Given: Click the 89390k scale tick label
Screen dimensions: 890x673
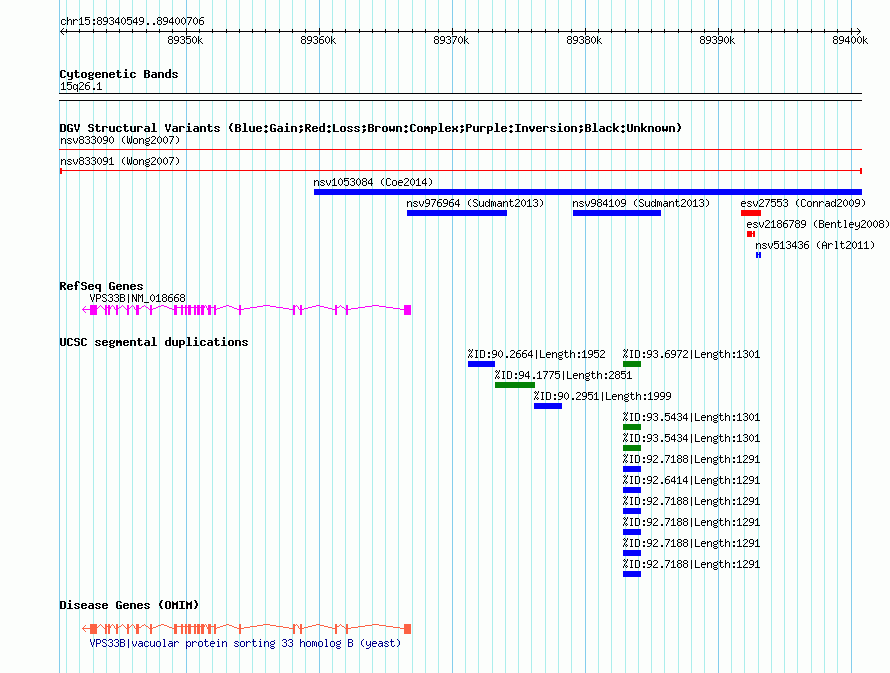Looking at the screenshot, I should [717, 40].
